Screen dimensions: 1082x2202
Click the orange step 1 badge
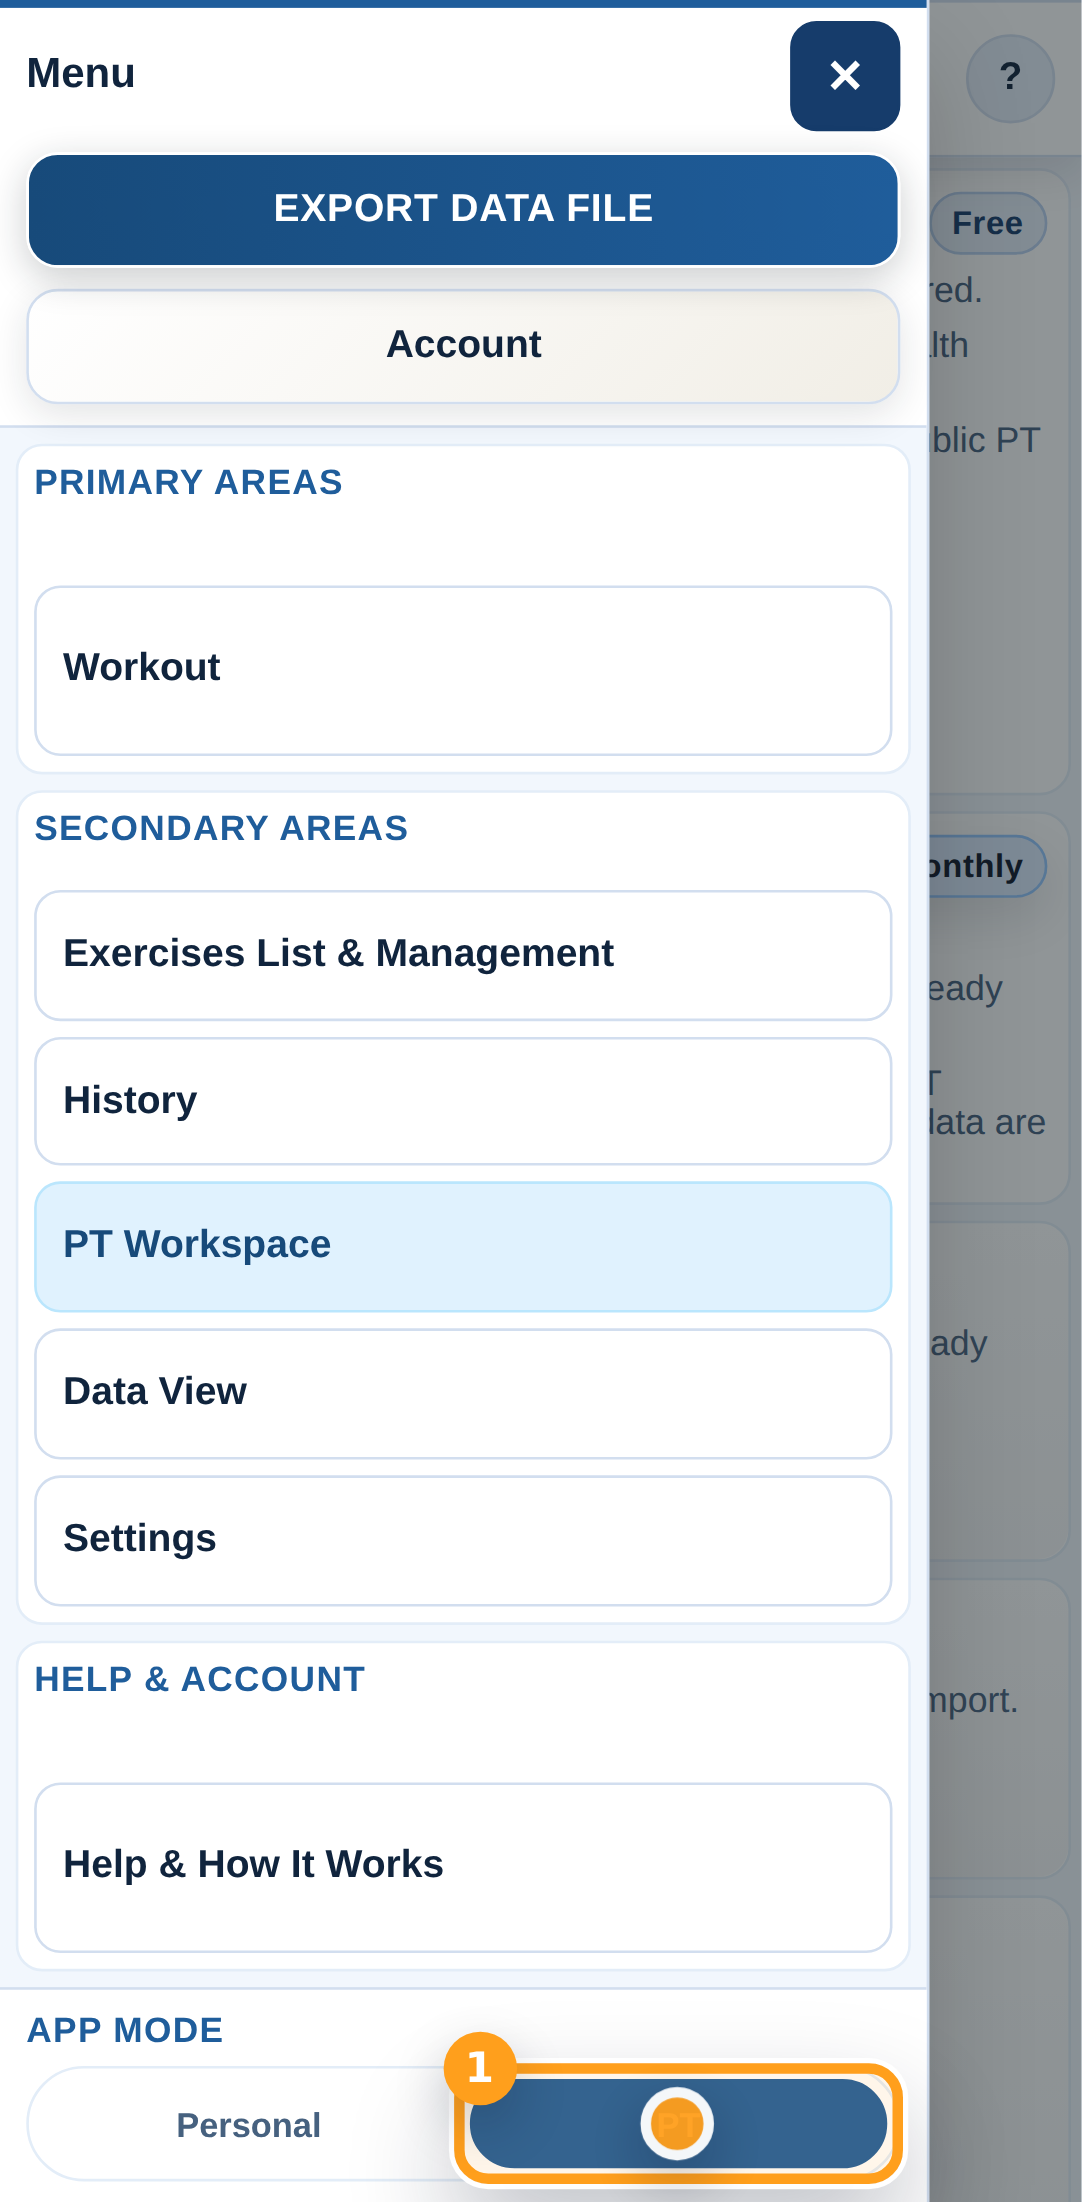pyautogui.click(x=480, y=2067)
